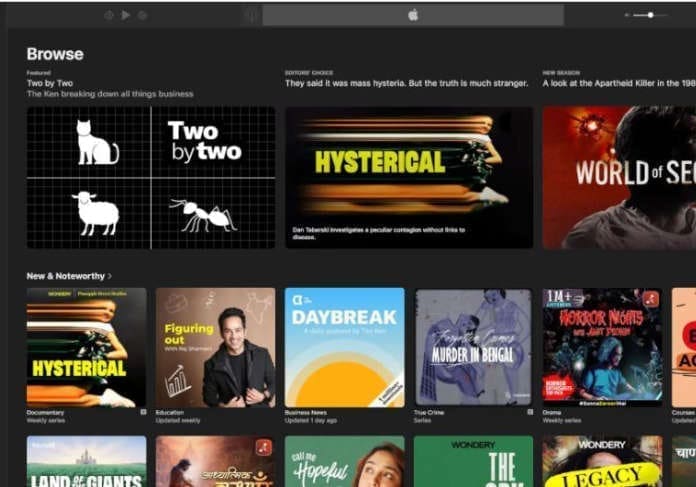Open the partially visible peach podcast cover at right

click(x=684, y=348)
